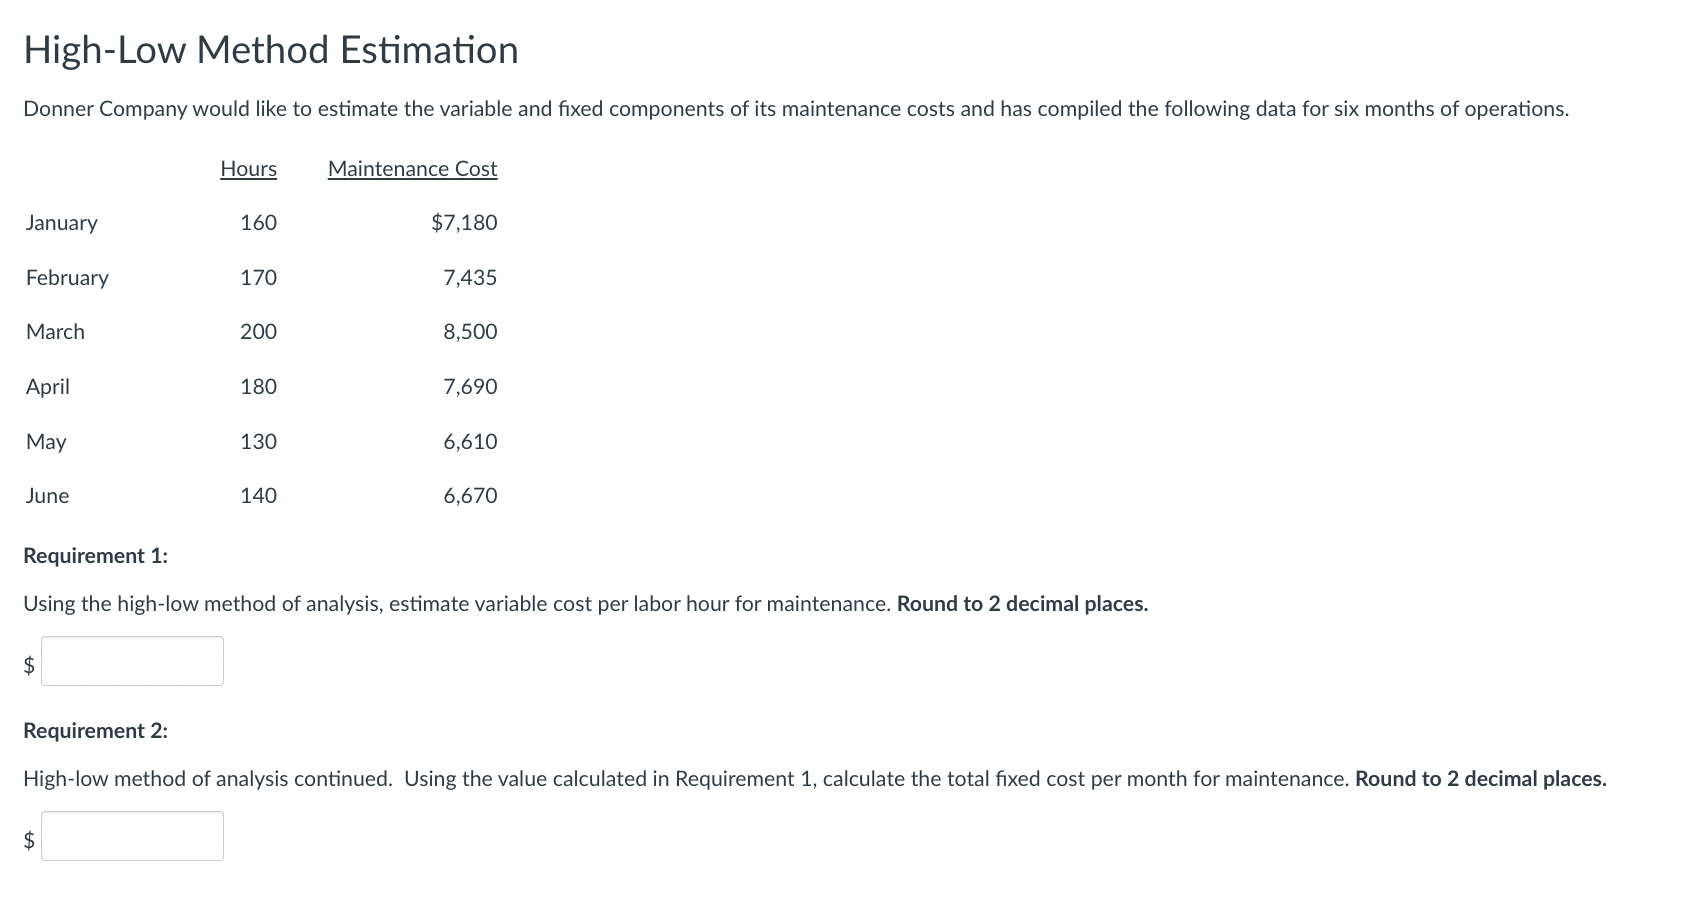Click the Requirement 1 variable cost input field
Viewport: 1708px width, 912px height.
point(132,661)
